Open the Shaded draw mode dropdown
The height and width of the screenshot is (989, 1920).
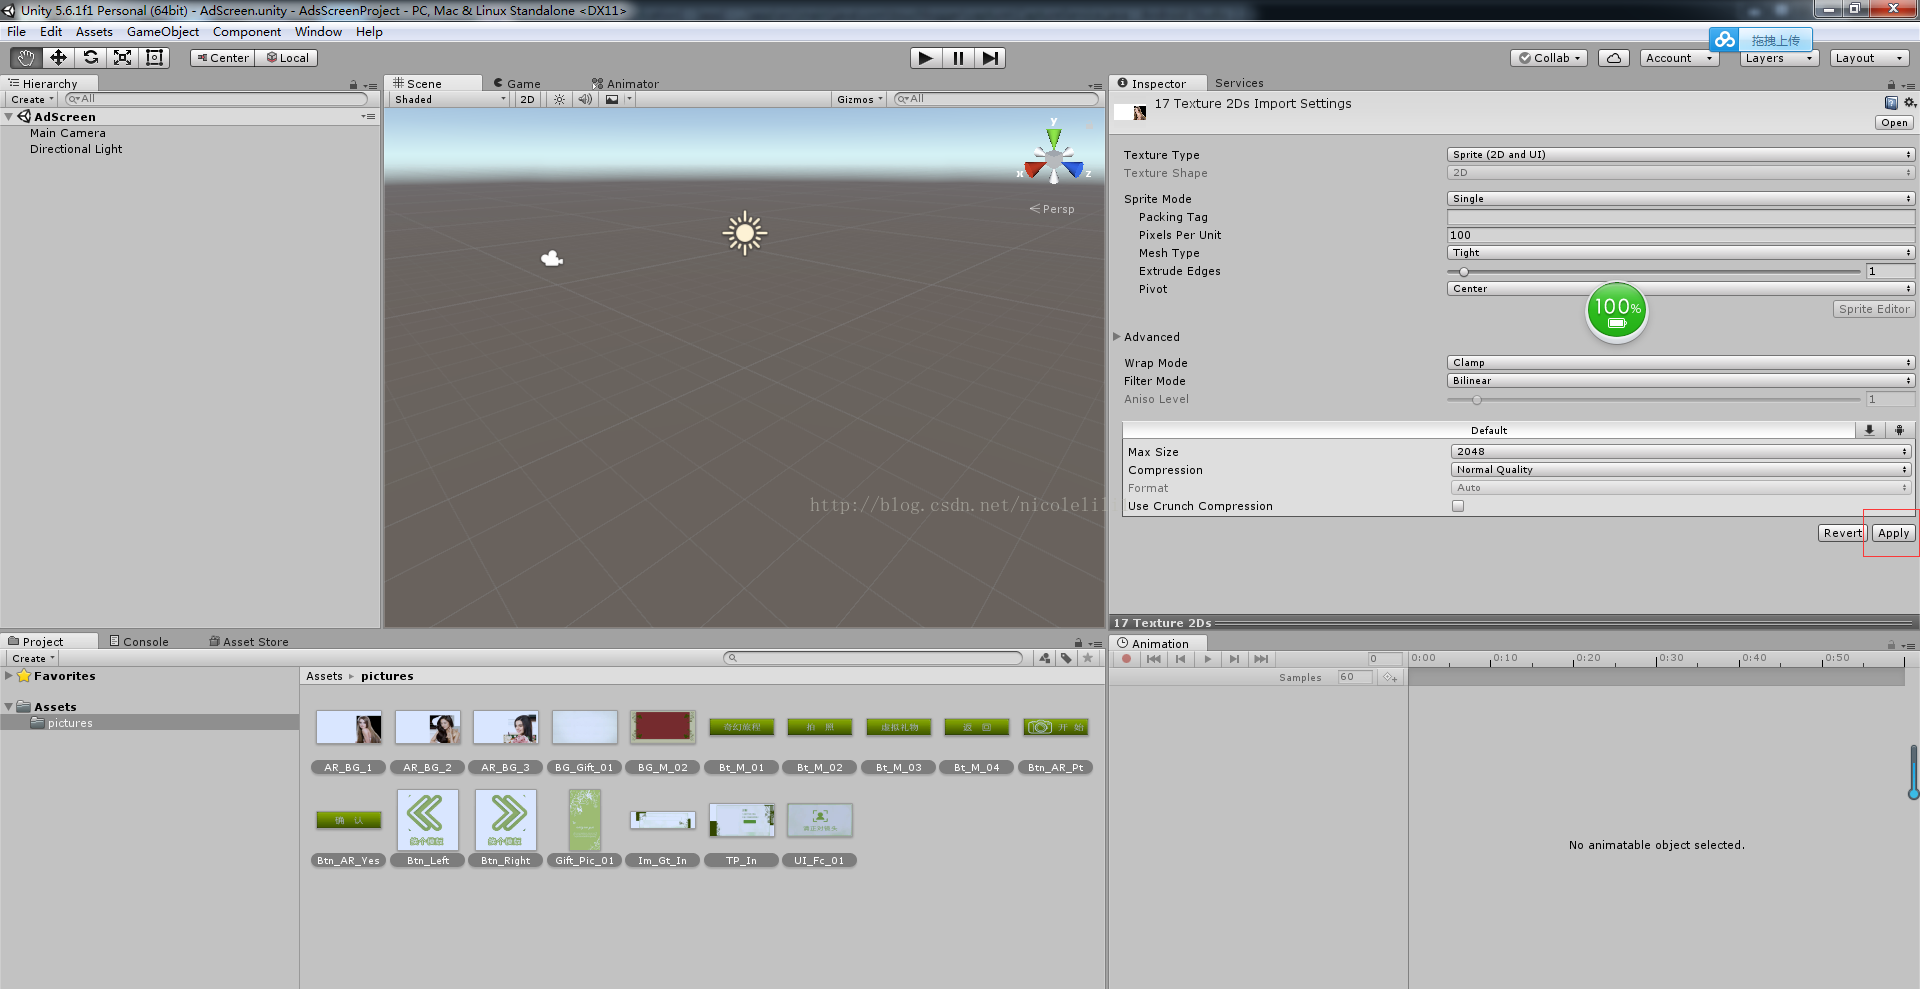click(x=450, y=99)
